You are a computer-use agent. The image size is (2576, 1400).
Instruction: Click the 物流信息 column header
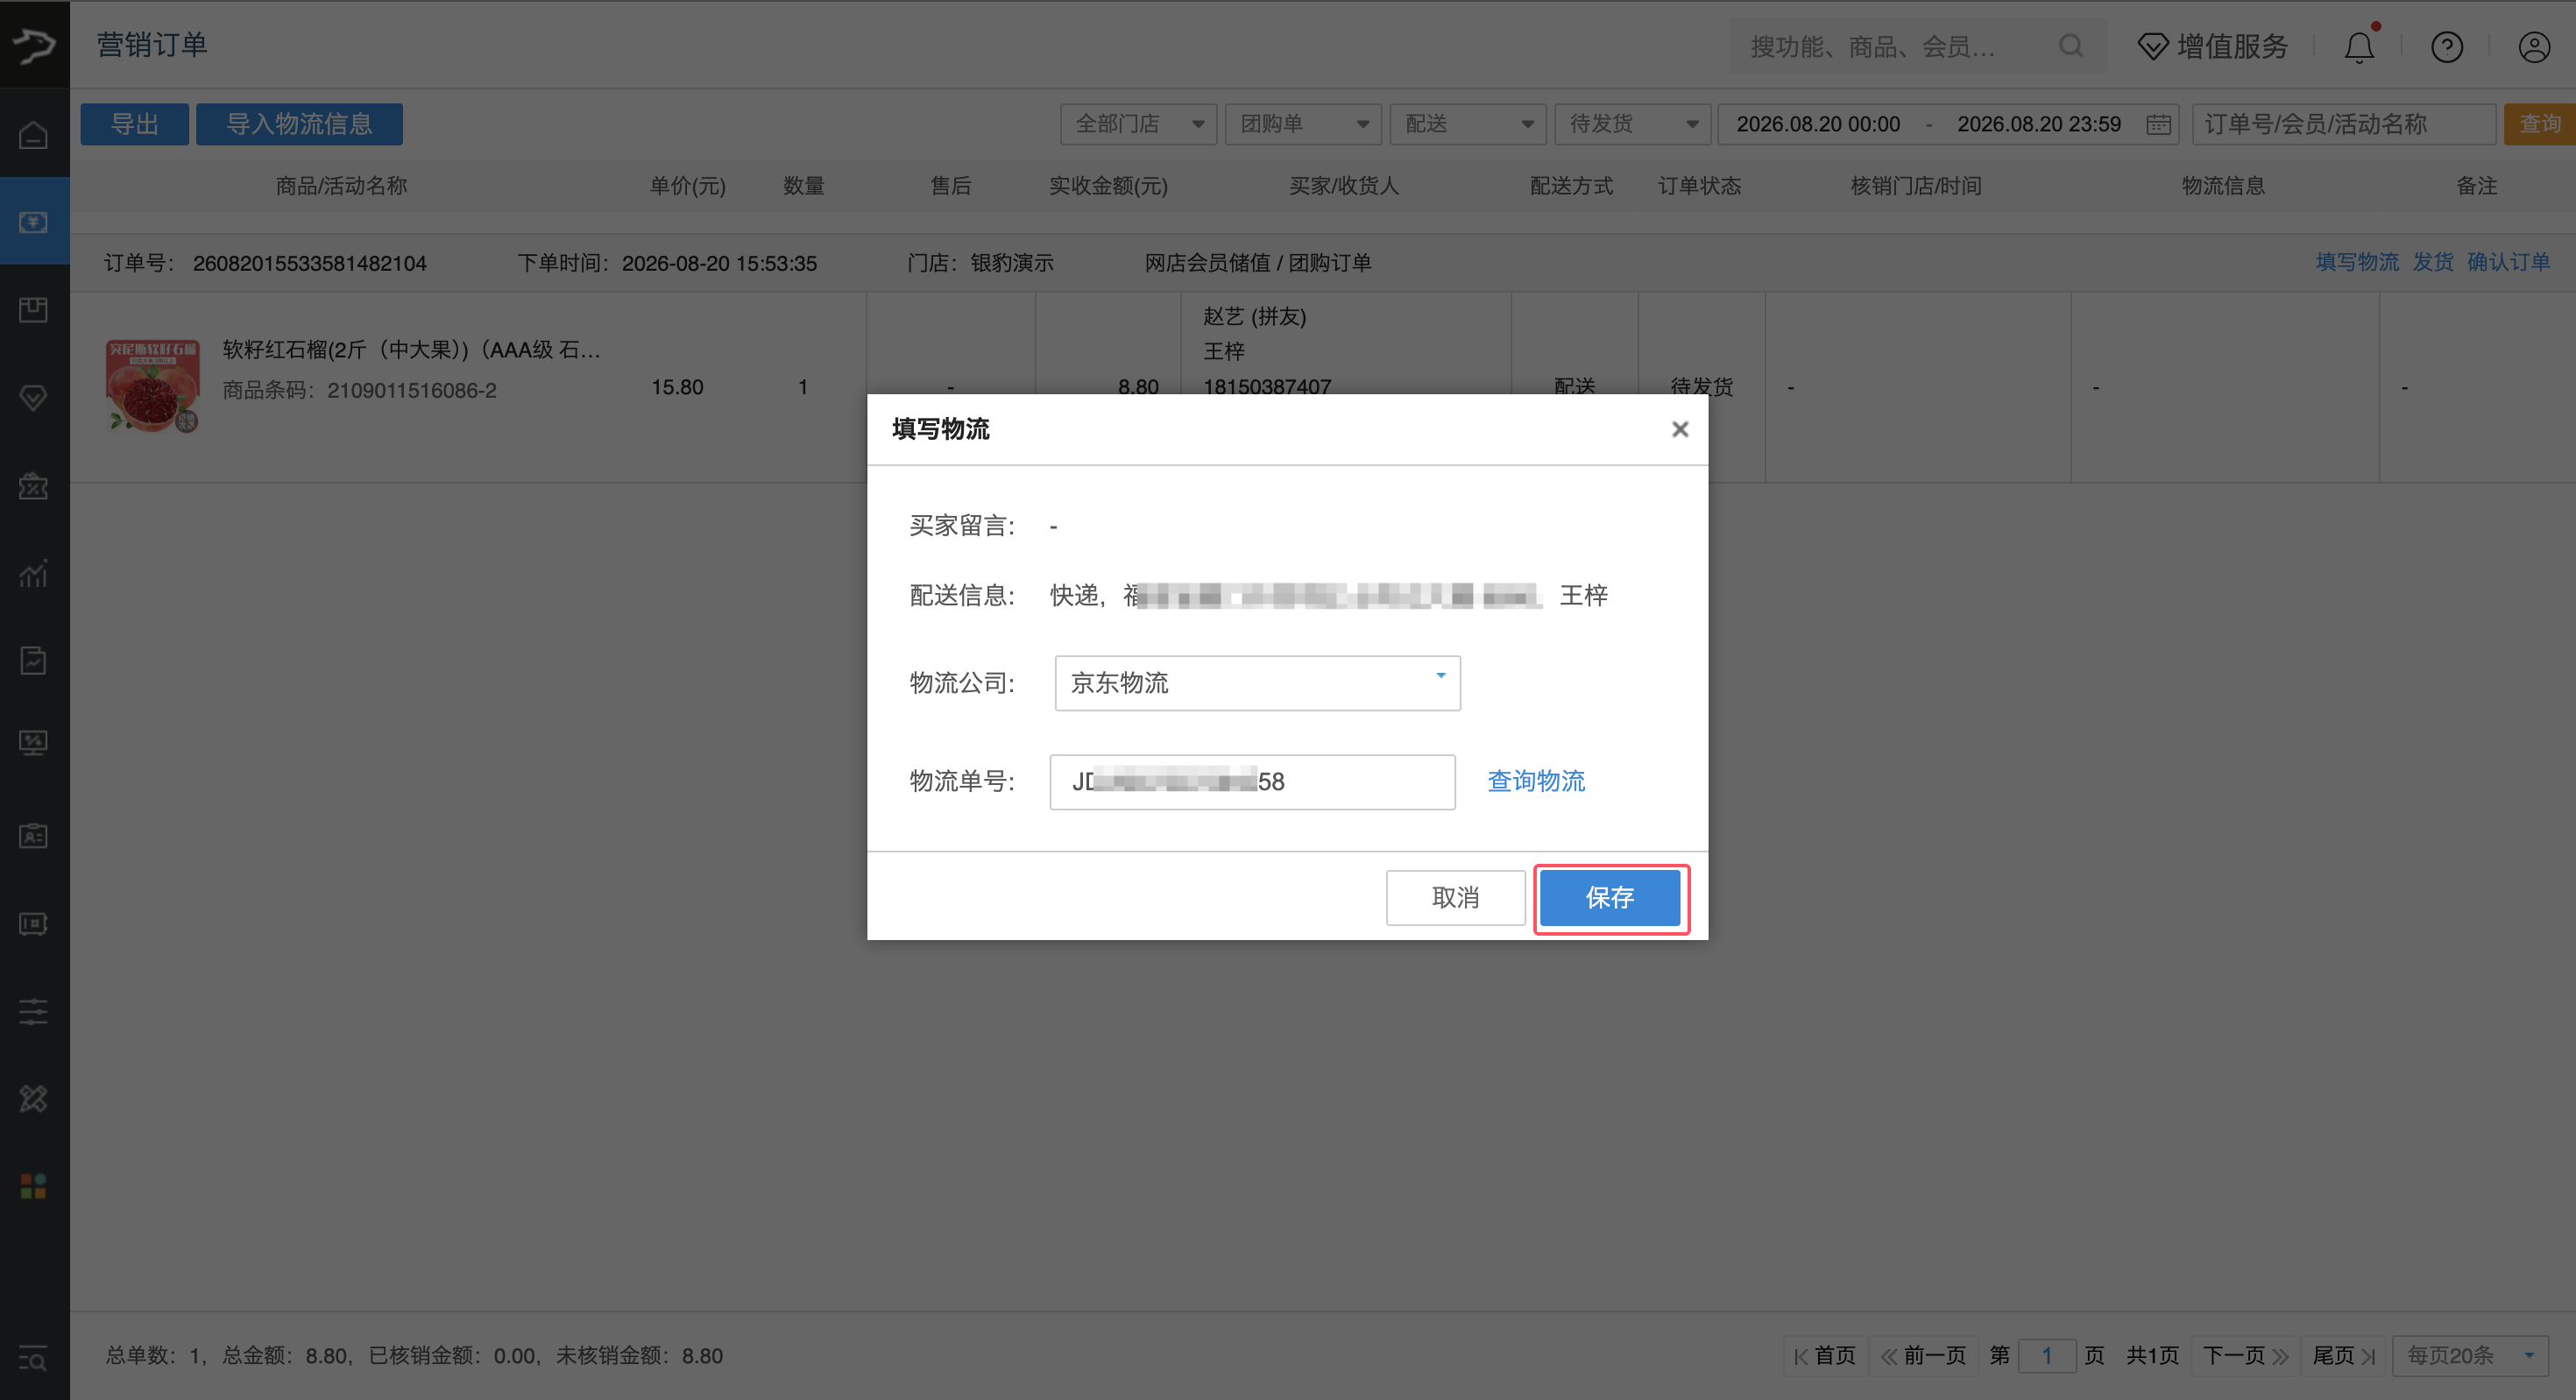click(2224, 186)
